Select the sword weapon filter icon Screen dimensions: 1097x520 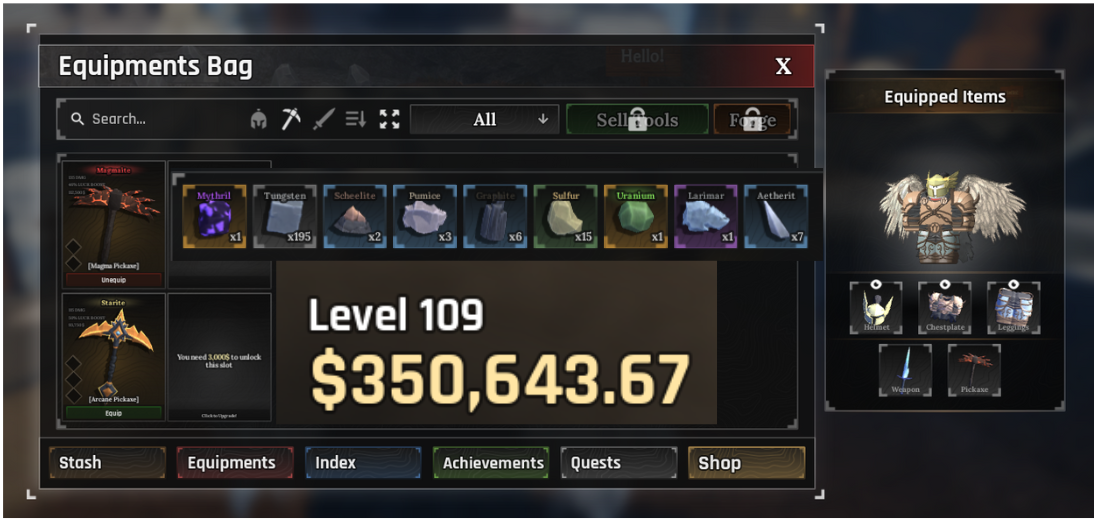[x=323, y=120]
